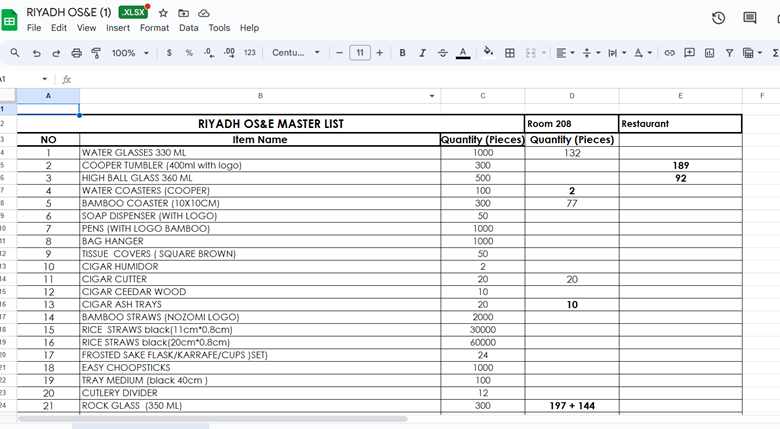This screenshot has width=780, height=429.
Task: Open the fill color bucket
Action: pyautogui.click(x=488, y=53)
